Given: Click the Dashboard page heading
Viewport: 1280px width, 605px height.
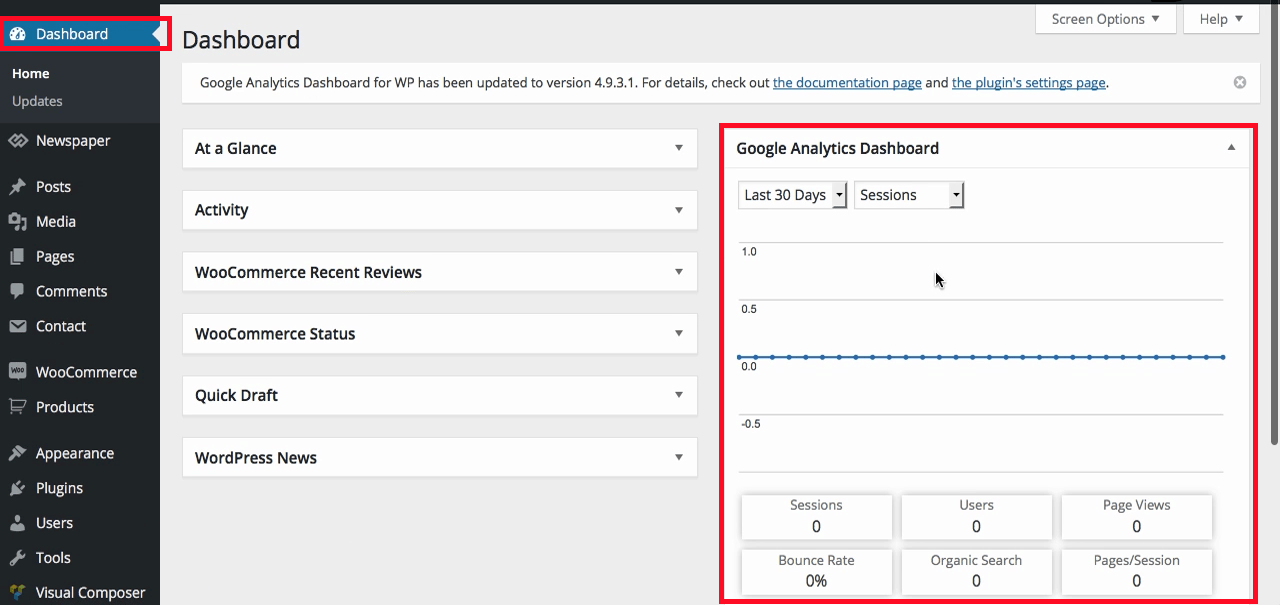Looking at the screenshot, I should coord(241,40).
